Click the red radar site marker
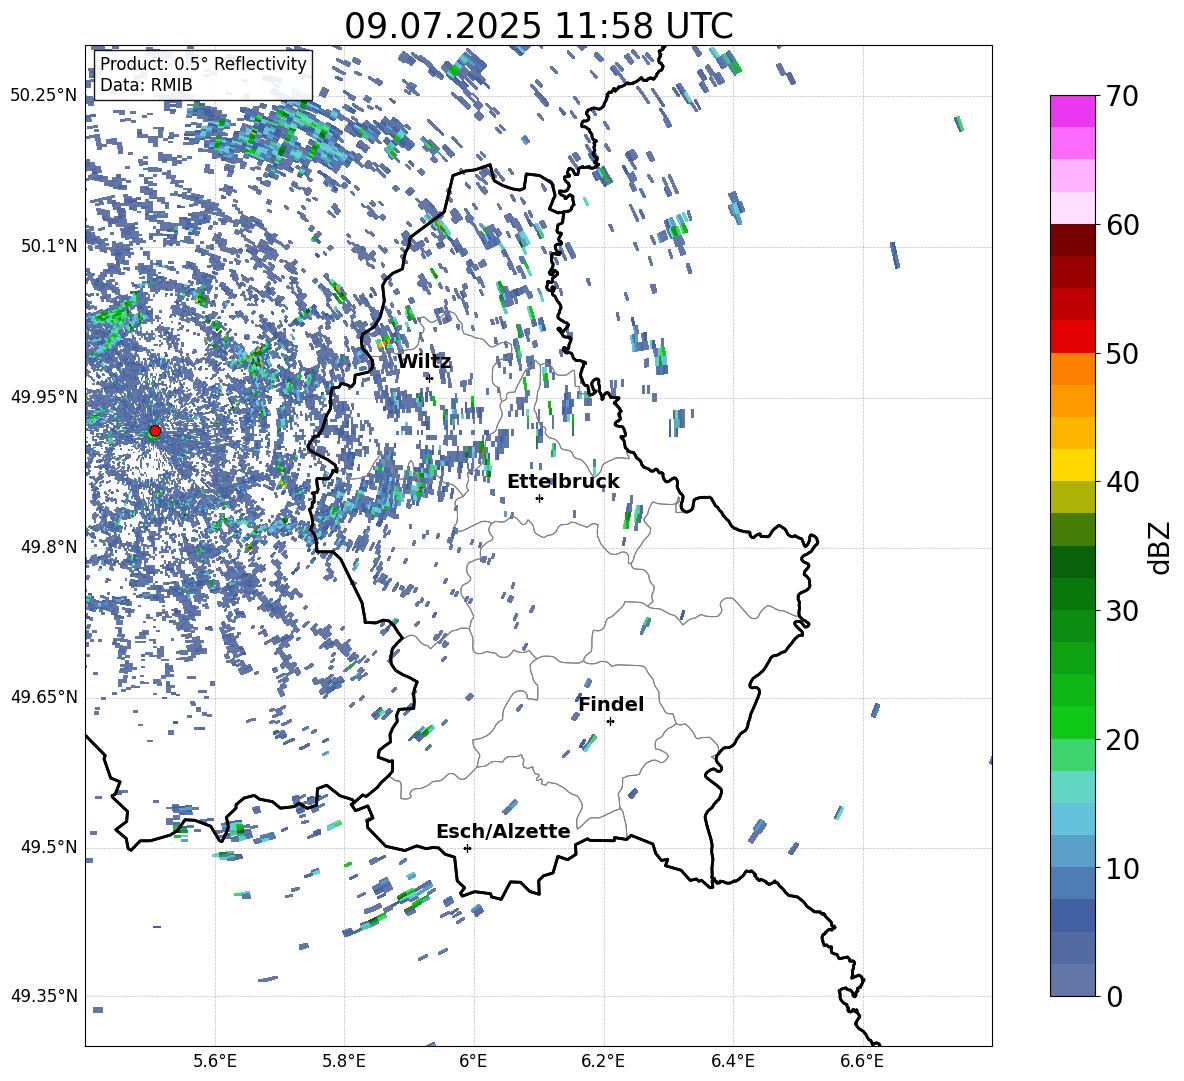Screen dimensions: 1184x1081 pos(155,431)
